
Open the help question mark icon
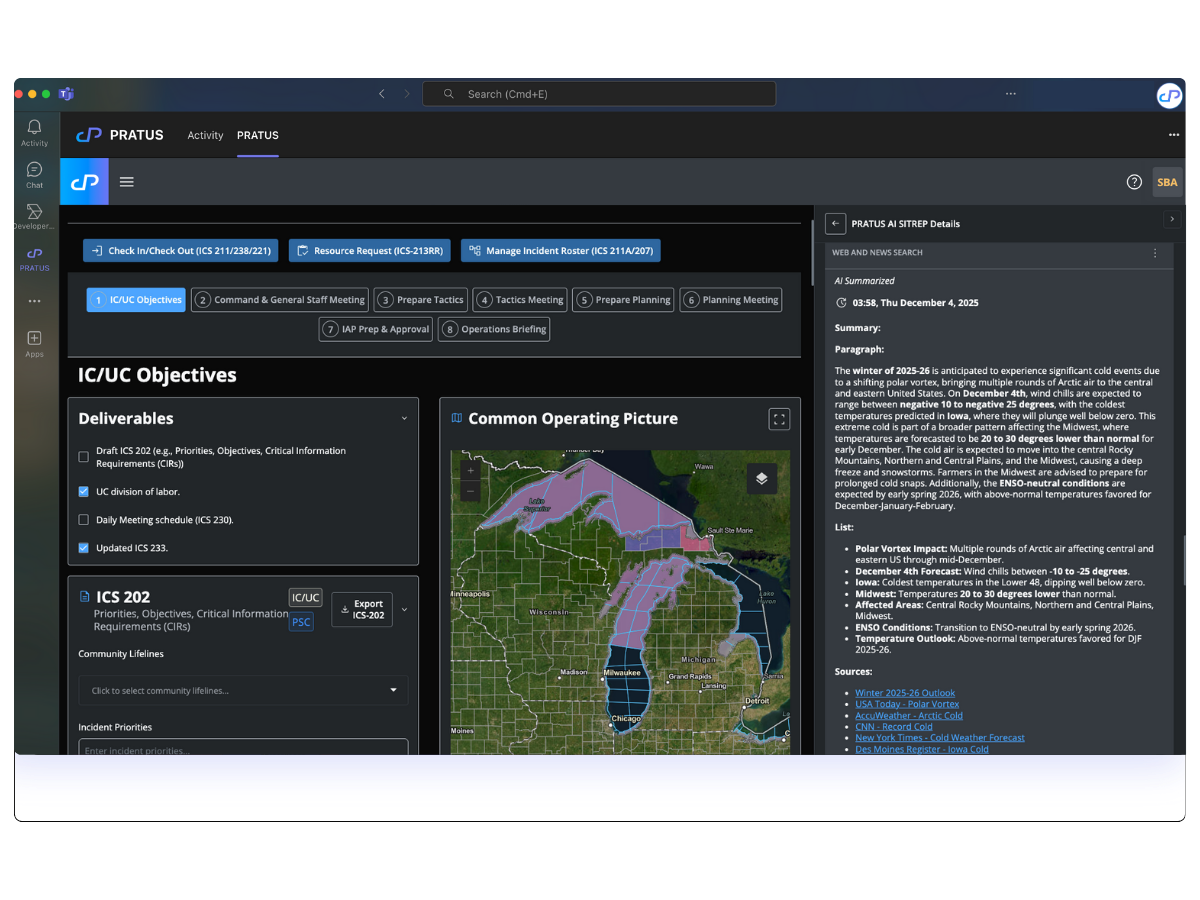(x=1134, y=182)
